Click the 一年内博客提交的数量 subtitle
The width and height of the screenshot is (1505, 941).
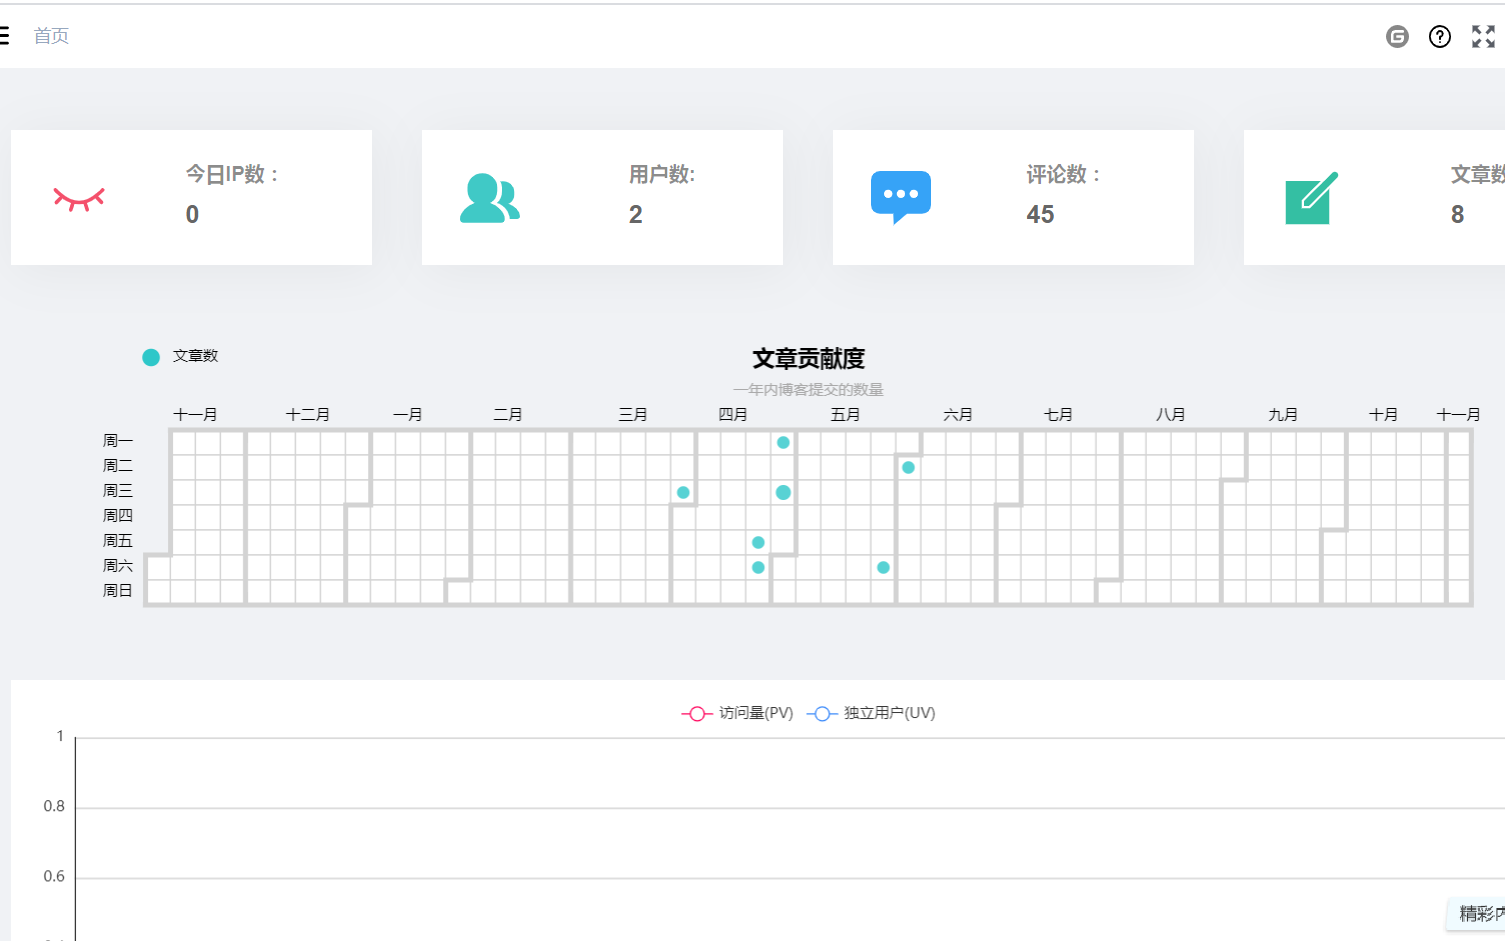808,389
